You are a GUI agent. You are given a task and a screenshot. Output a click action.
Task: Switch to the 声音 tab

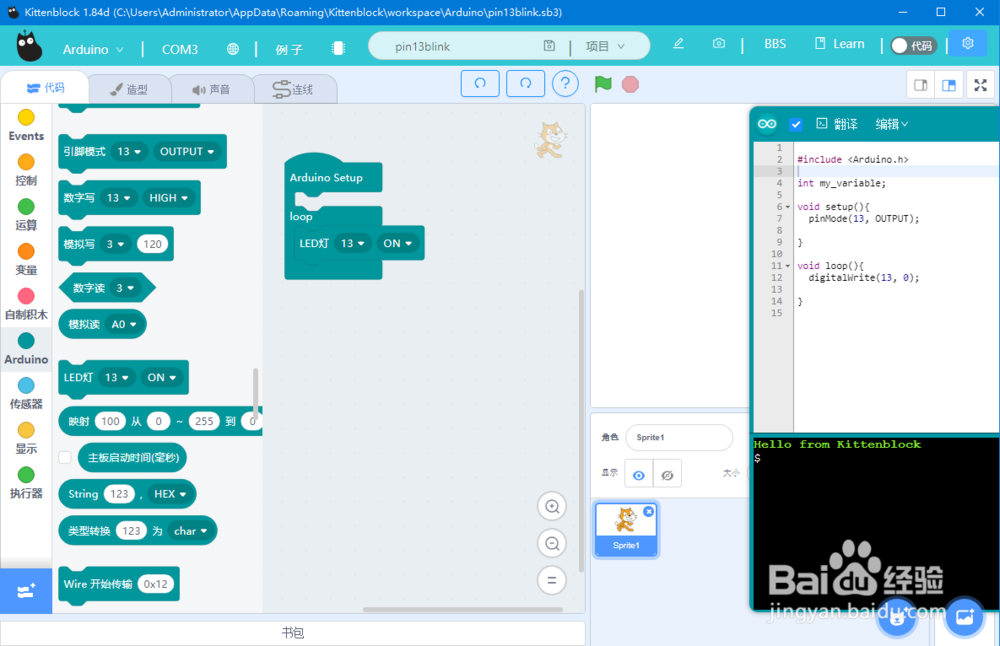tap(211, 89)
